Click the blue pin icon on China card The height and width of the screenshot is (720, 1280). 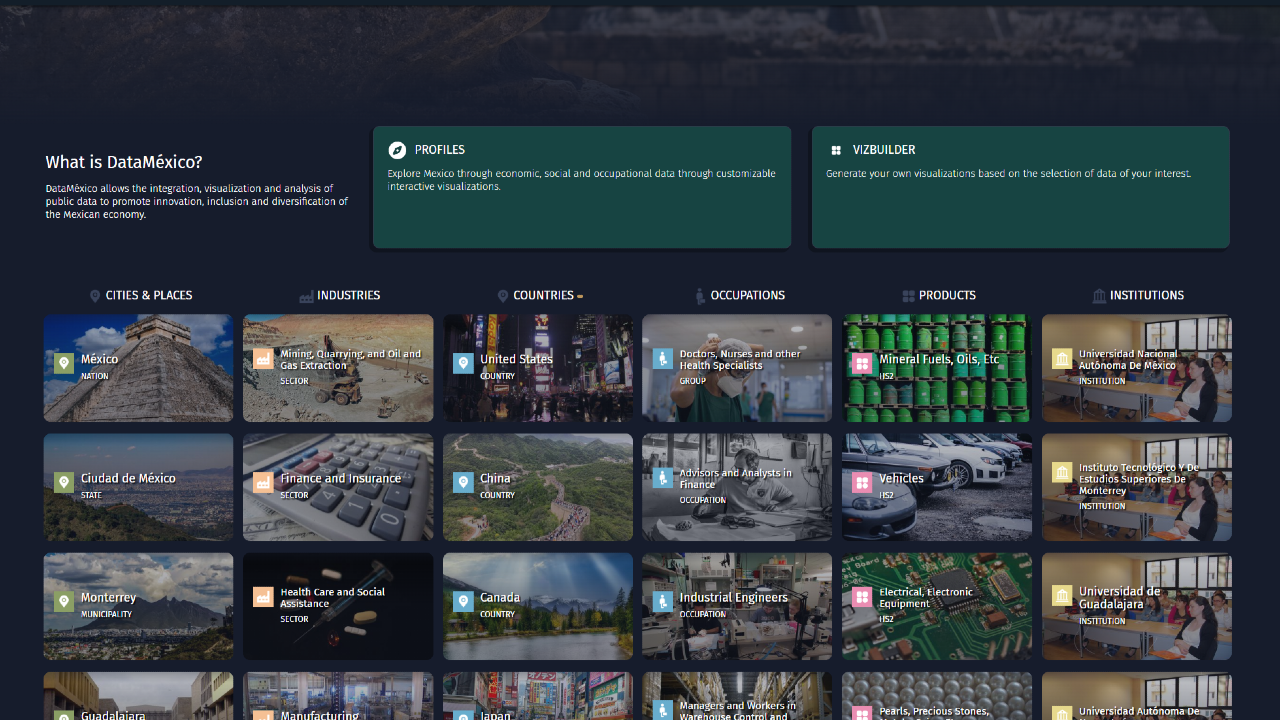coord(463,482)
